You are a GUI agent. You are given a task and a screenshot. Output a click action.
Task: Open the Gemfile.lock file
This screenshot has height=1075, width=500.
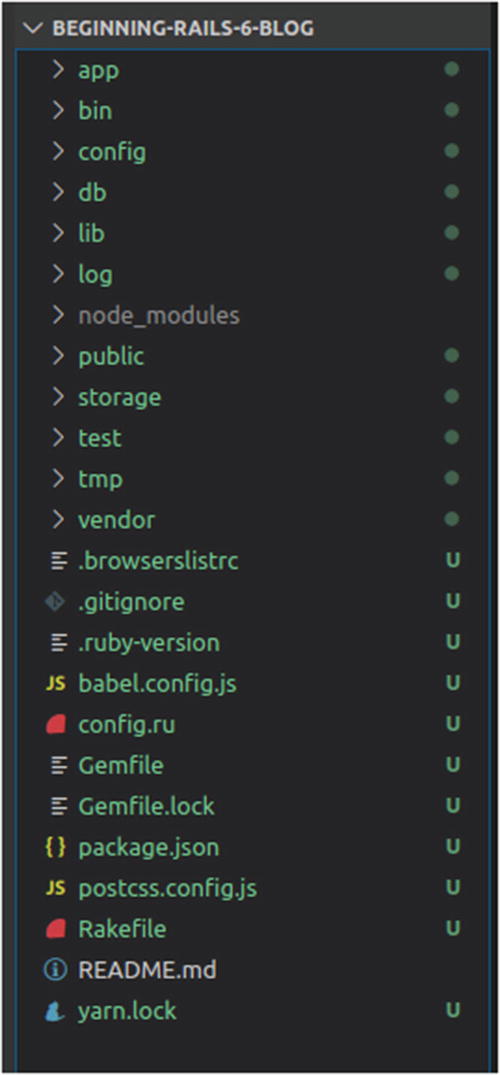[146, 806]
